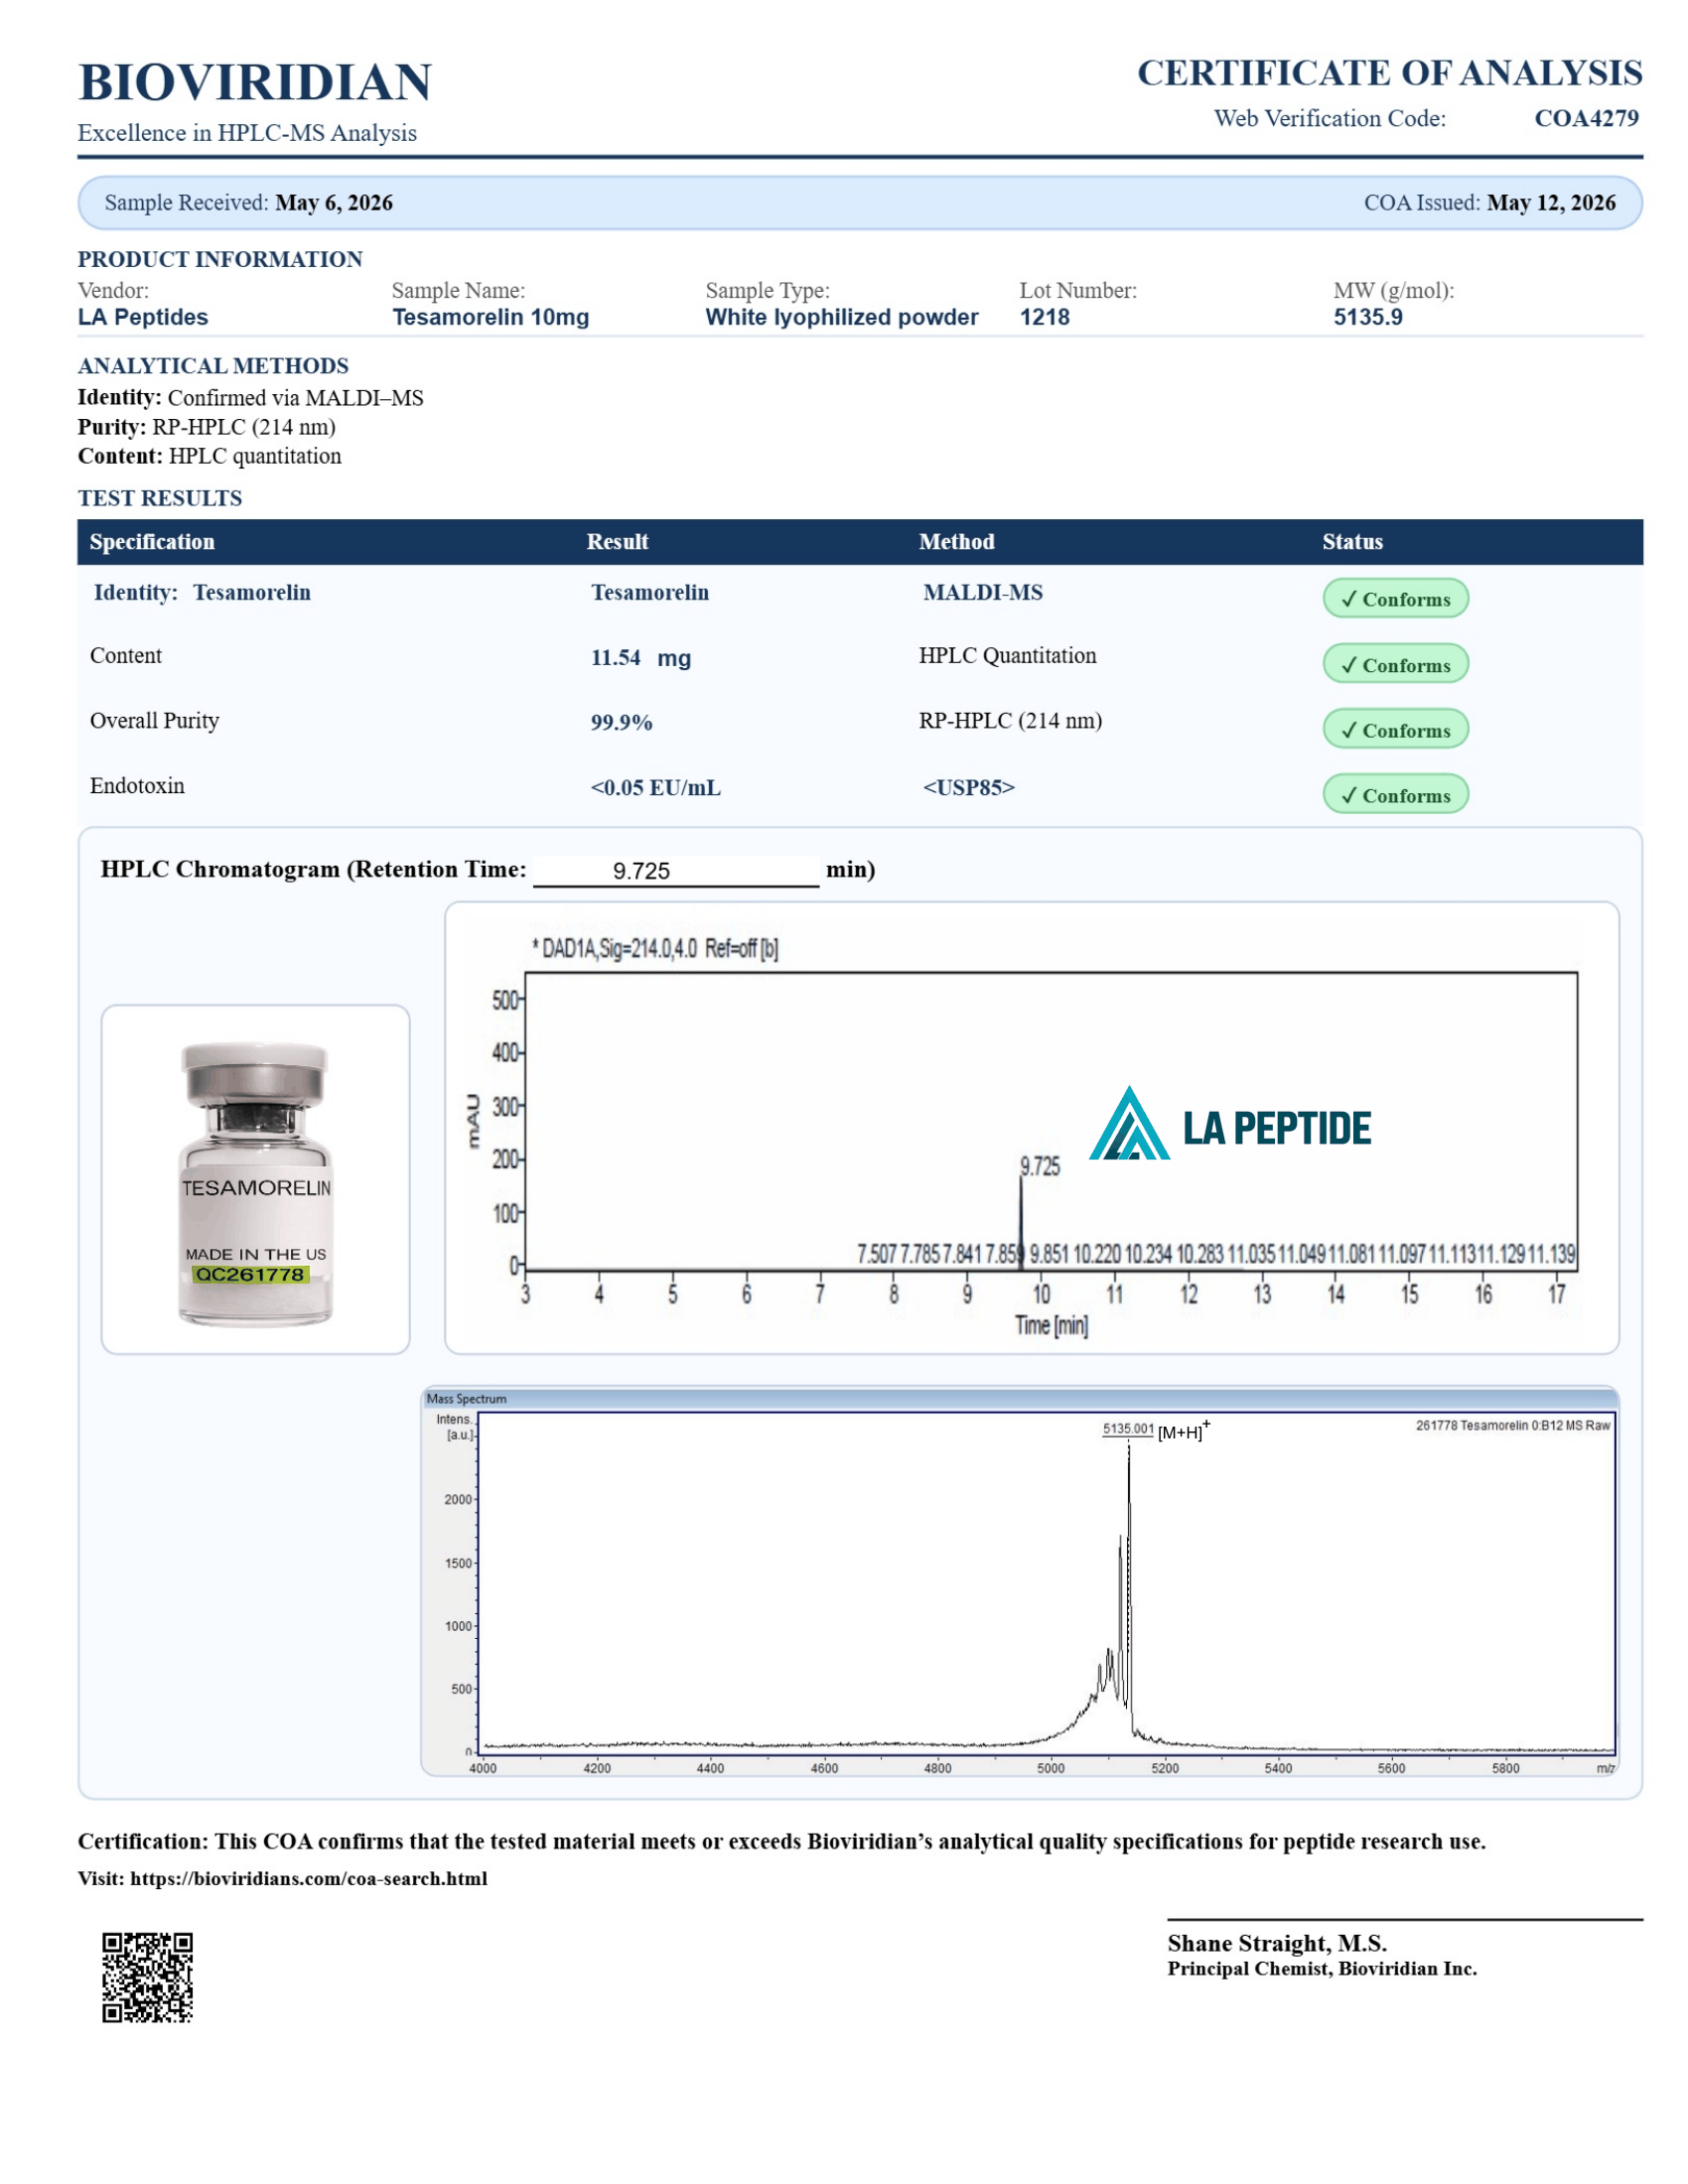Click the 'Excellence in HPLC-MS Analysis' tagline
1688x2184 pixels.
pos(247,133)
